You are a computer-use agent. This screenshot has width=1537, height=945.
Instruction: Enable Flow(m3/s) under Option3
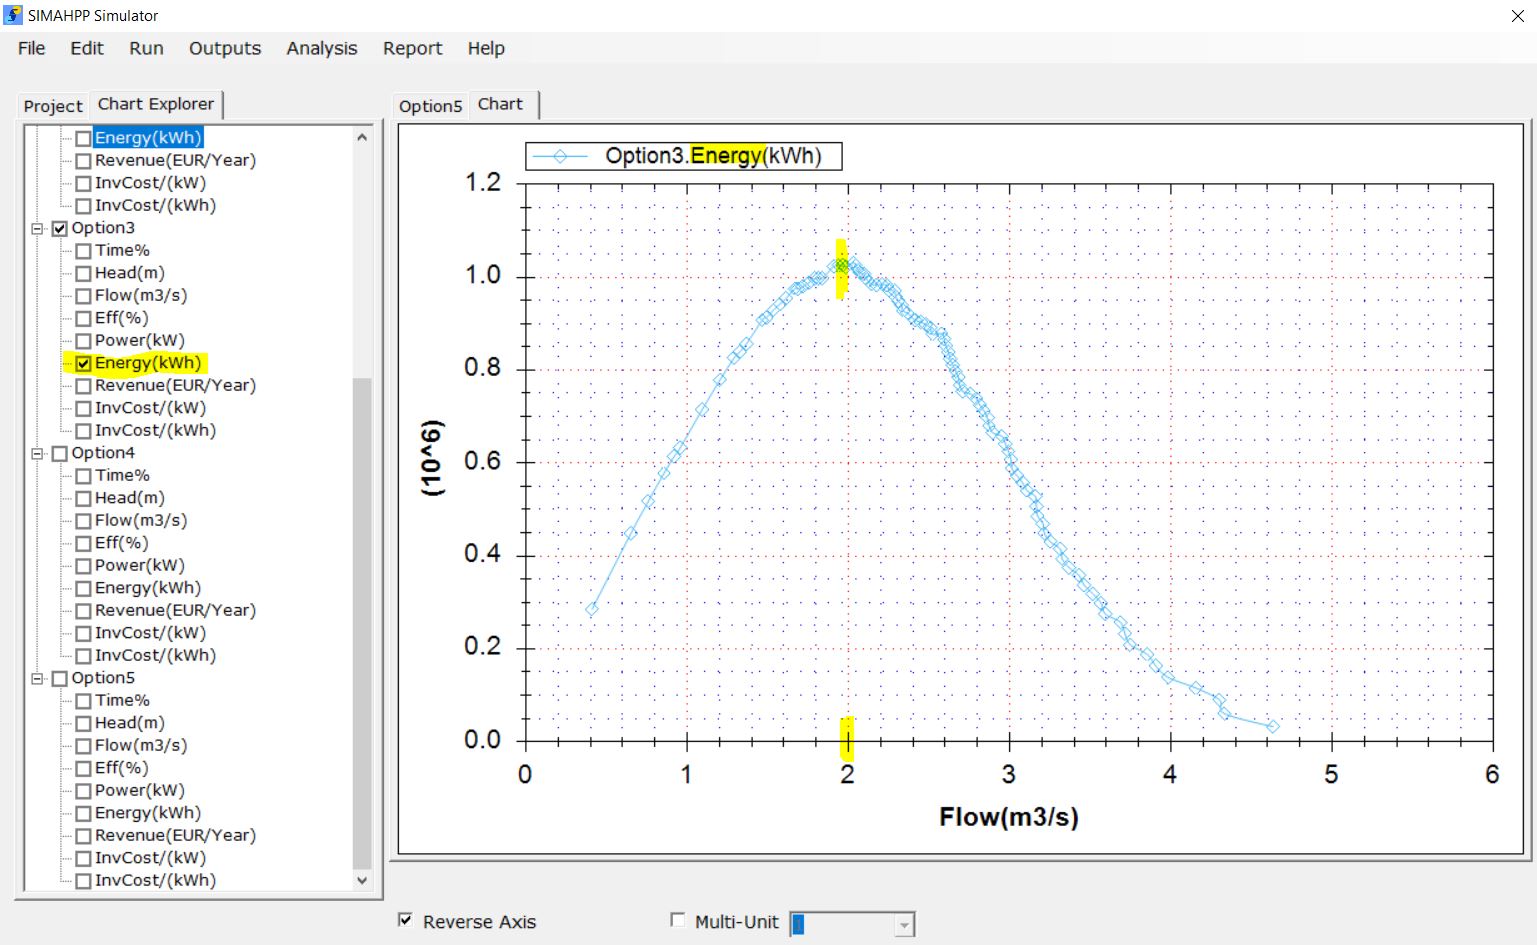[84, 296]
